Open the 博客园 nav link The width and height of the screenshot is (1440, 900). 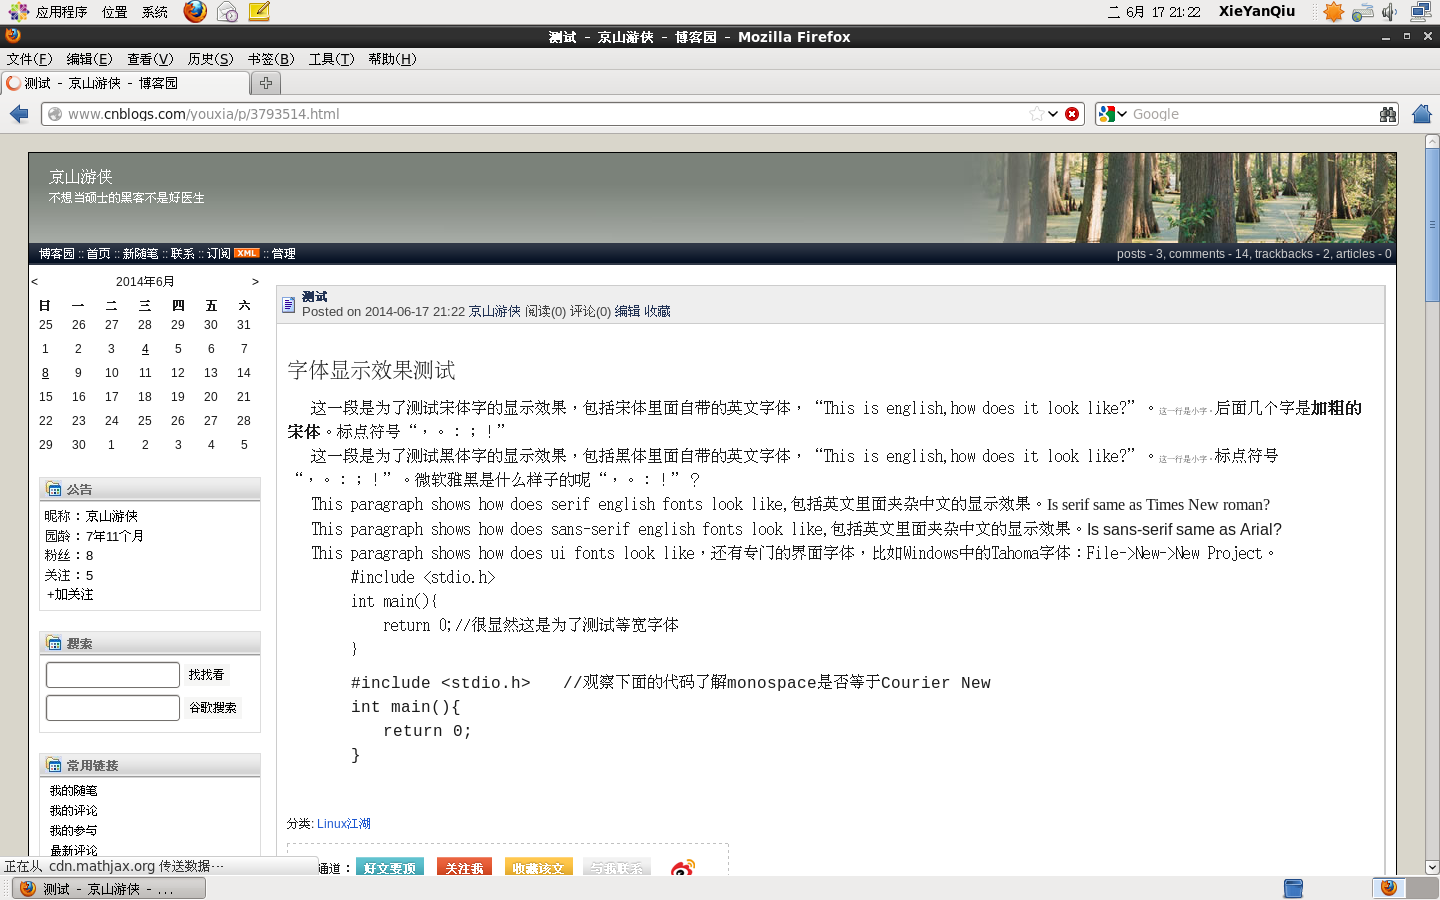[x=57, y=254]
